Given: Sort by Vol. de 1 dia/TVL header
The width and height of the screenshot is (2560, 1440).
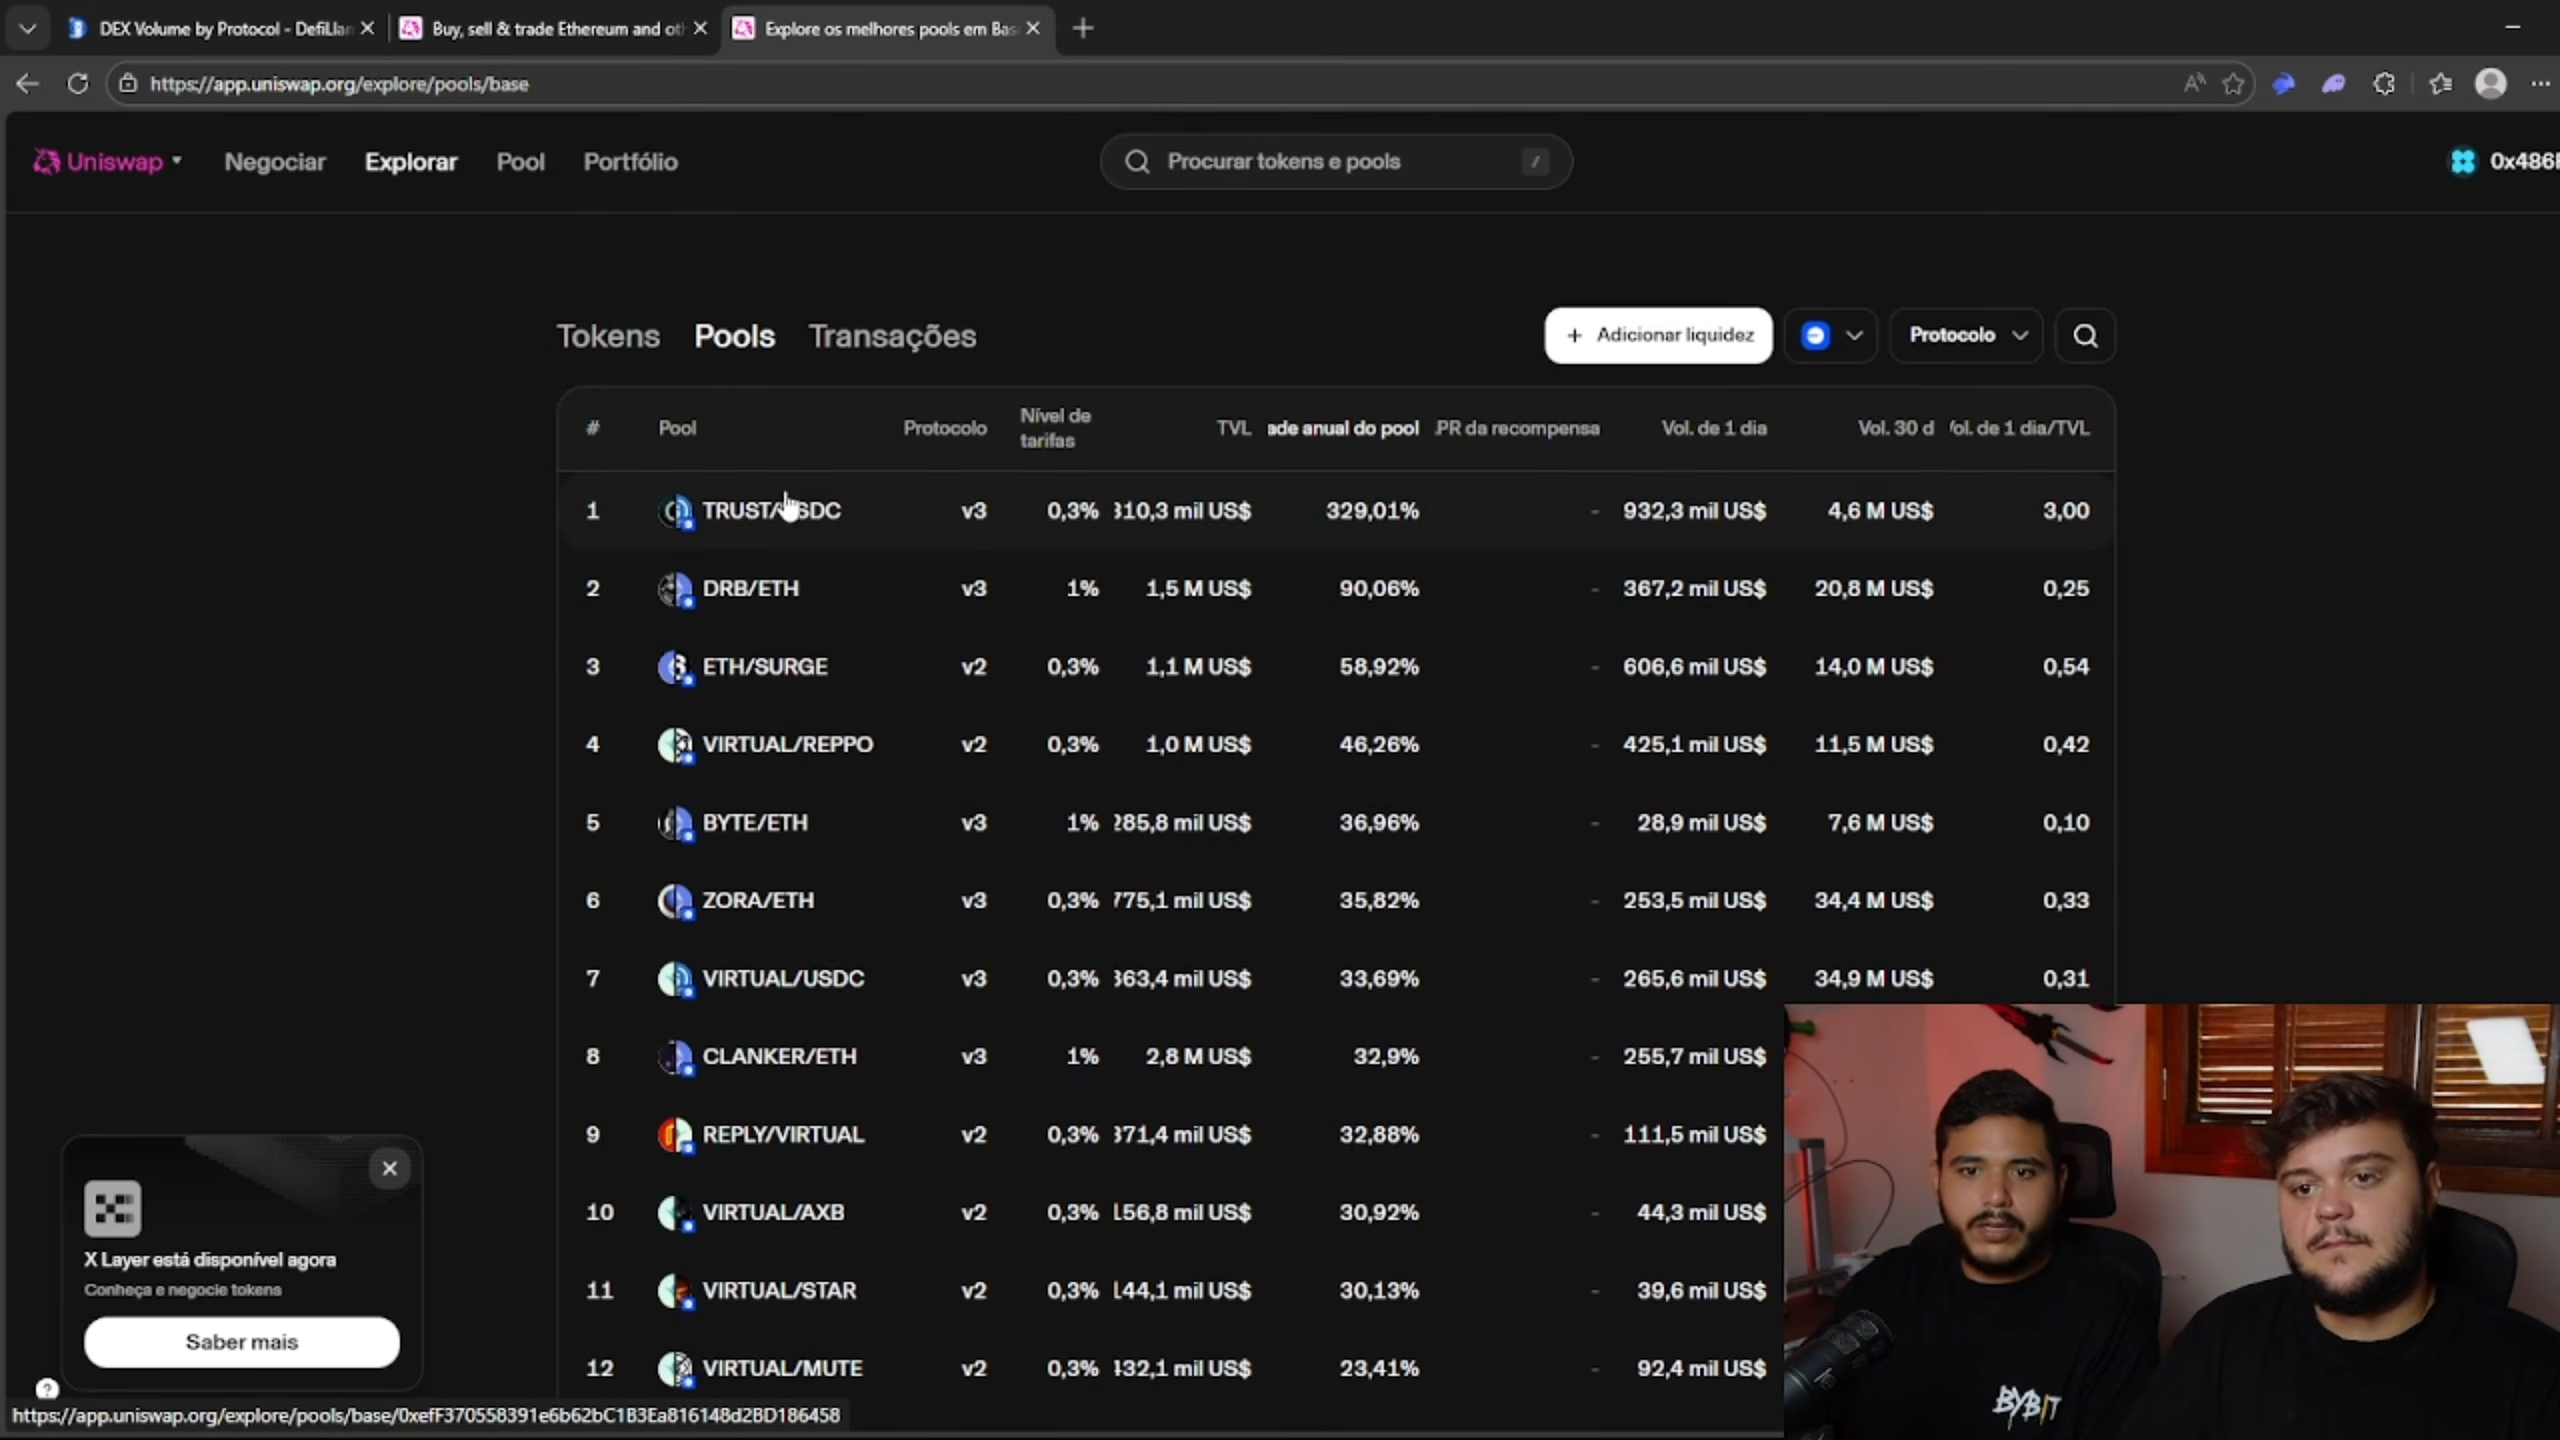Looking at the screenshot, I should 2019,428.
